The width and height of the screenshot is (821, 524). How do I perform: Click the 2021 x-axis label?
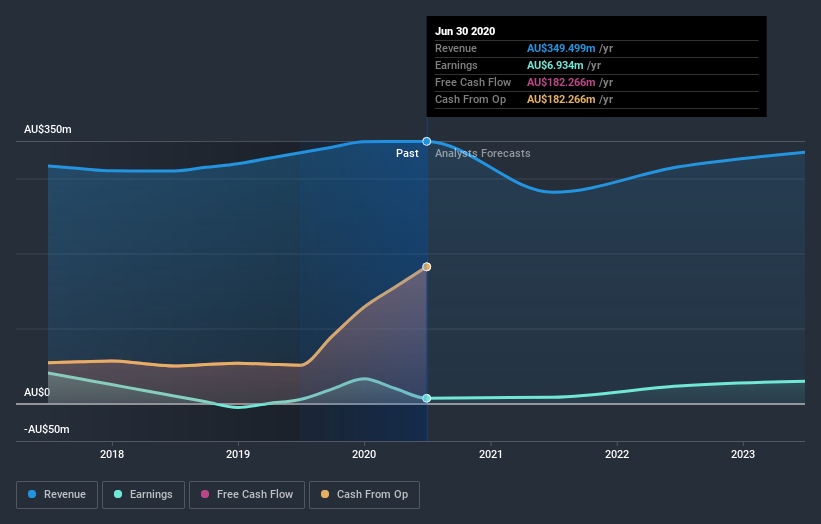point(491,454)
